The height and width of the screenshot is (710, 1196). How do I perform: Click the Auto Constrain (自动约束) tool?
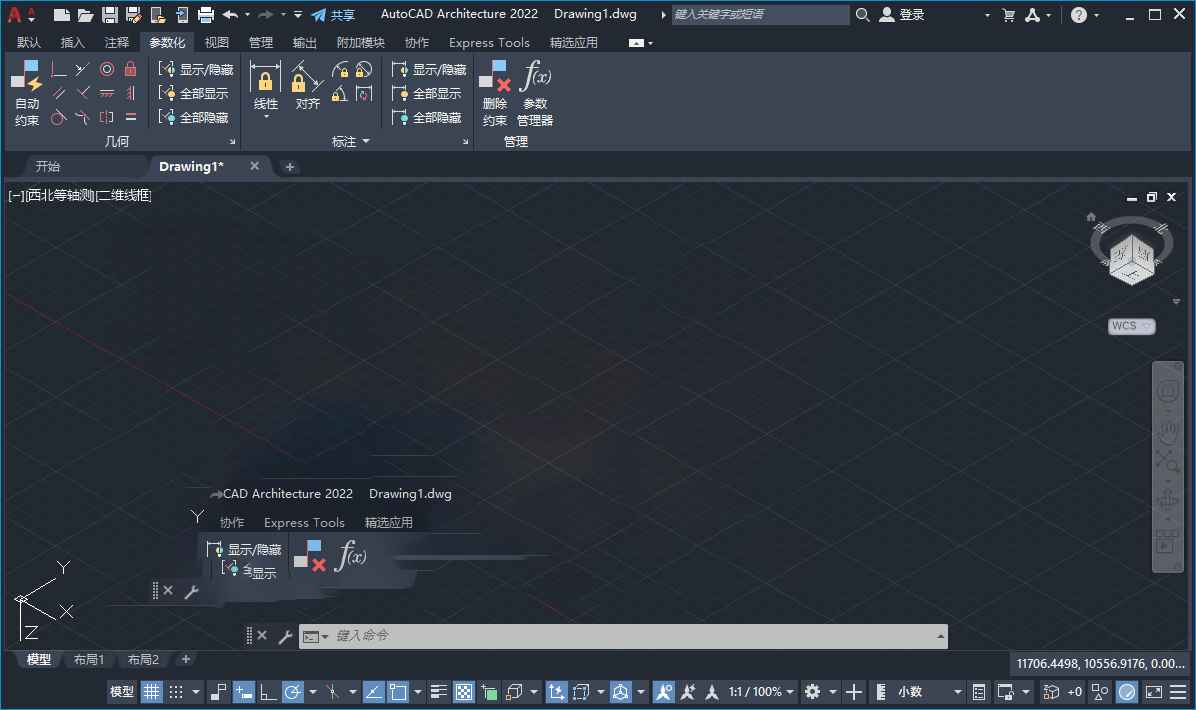click(x=27, y=93)
